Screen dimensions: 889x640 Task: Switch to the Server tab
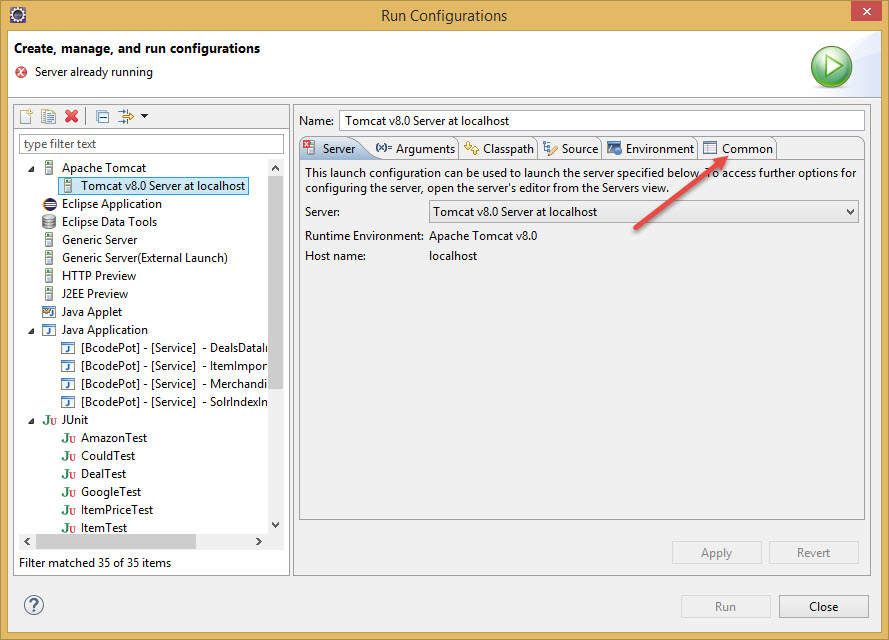click(332, 149)
